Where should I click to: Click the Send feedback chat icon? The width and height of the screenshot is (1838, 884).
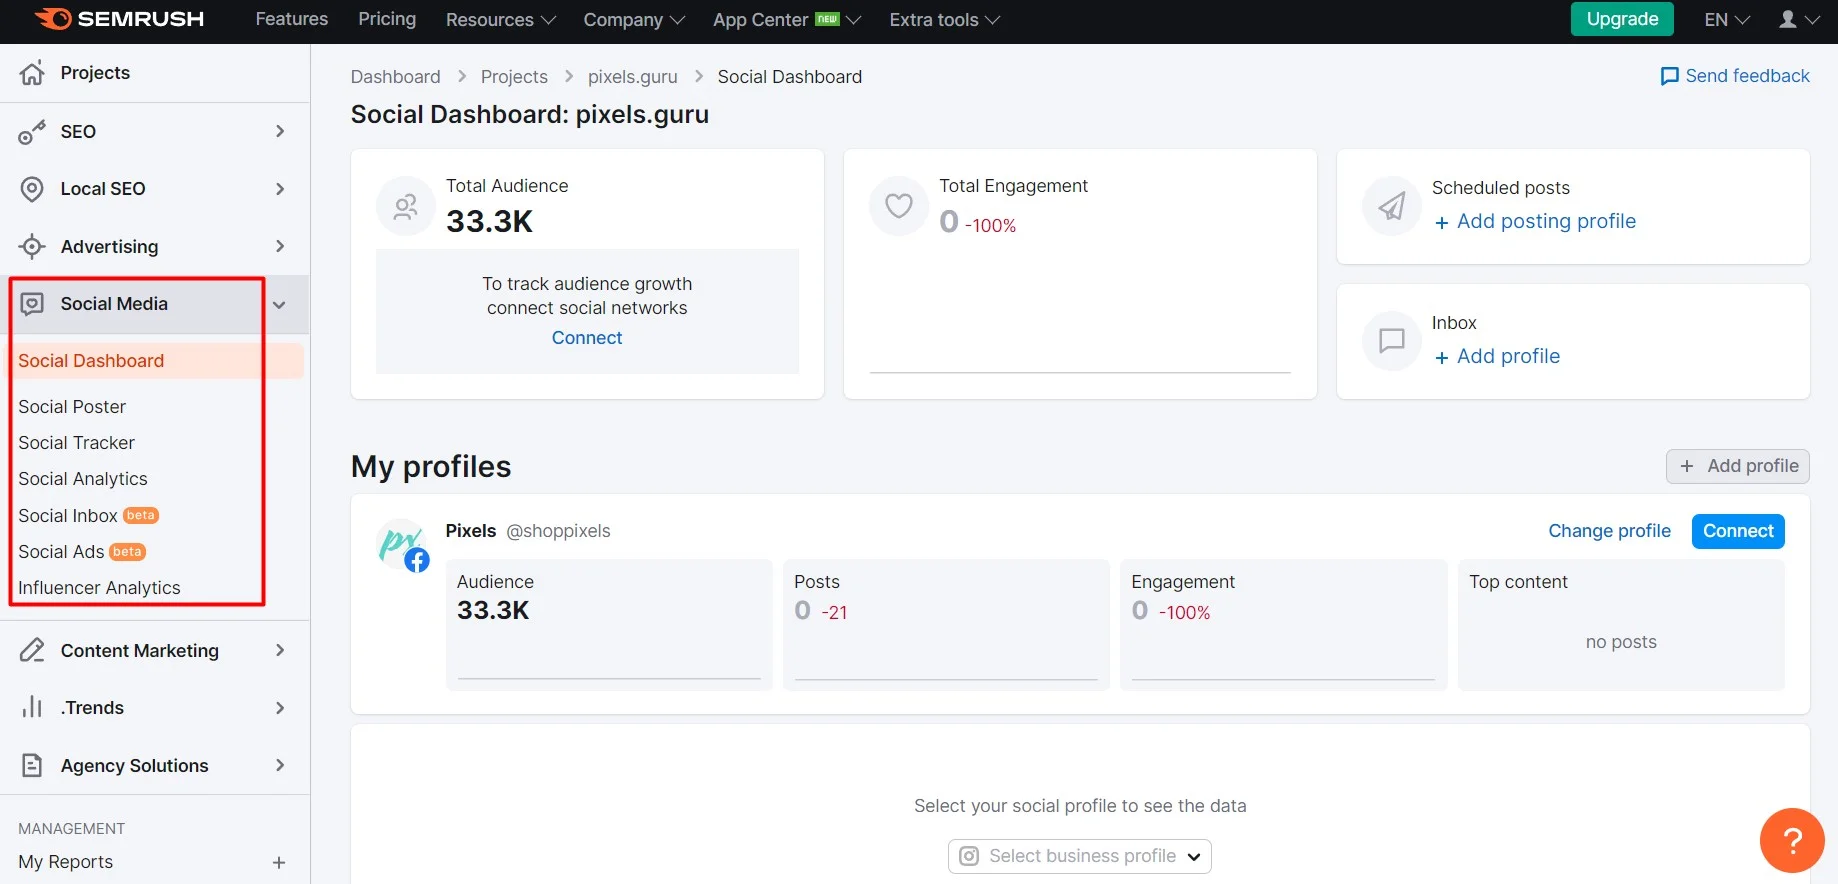tap(1669, 76)
